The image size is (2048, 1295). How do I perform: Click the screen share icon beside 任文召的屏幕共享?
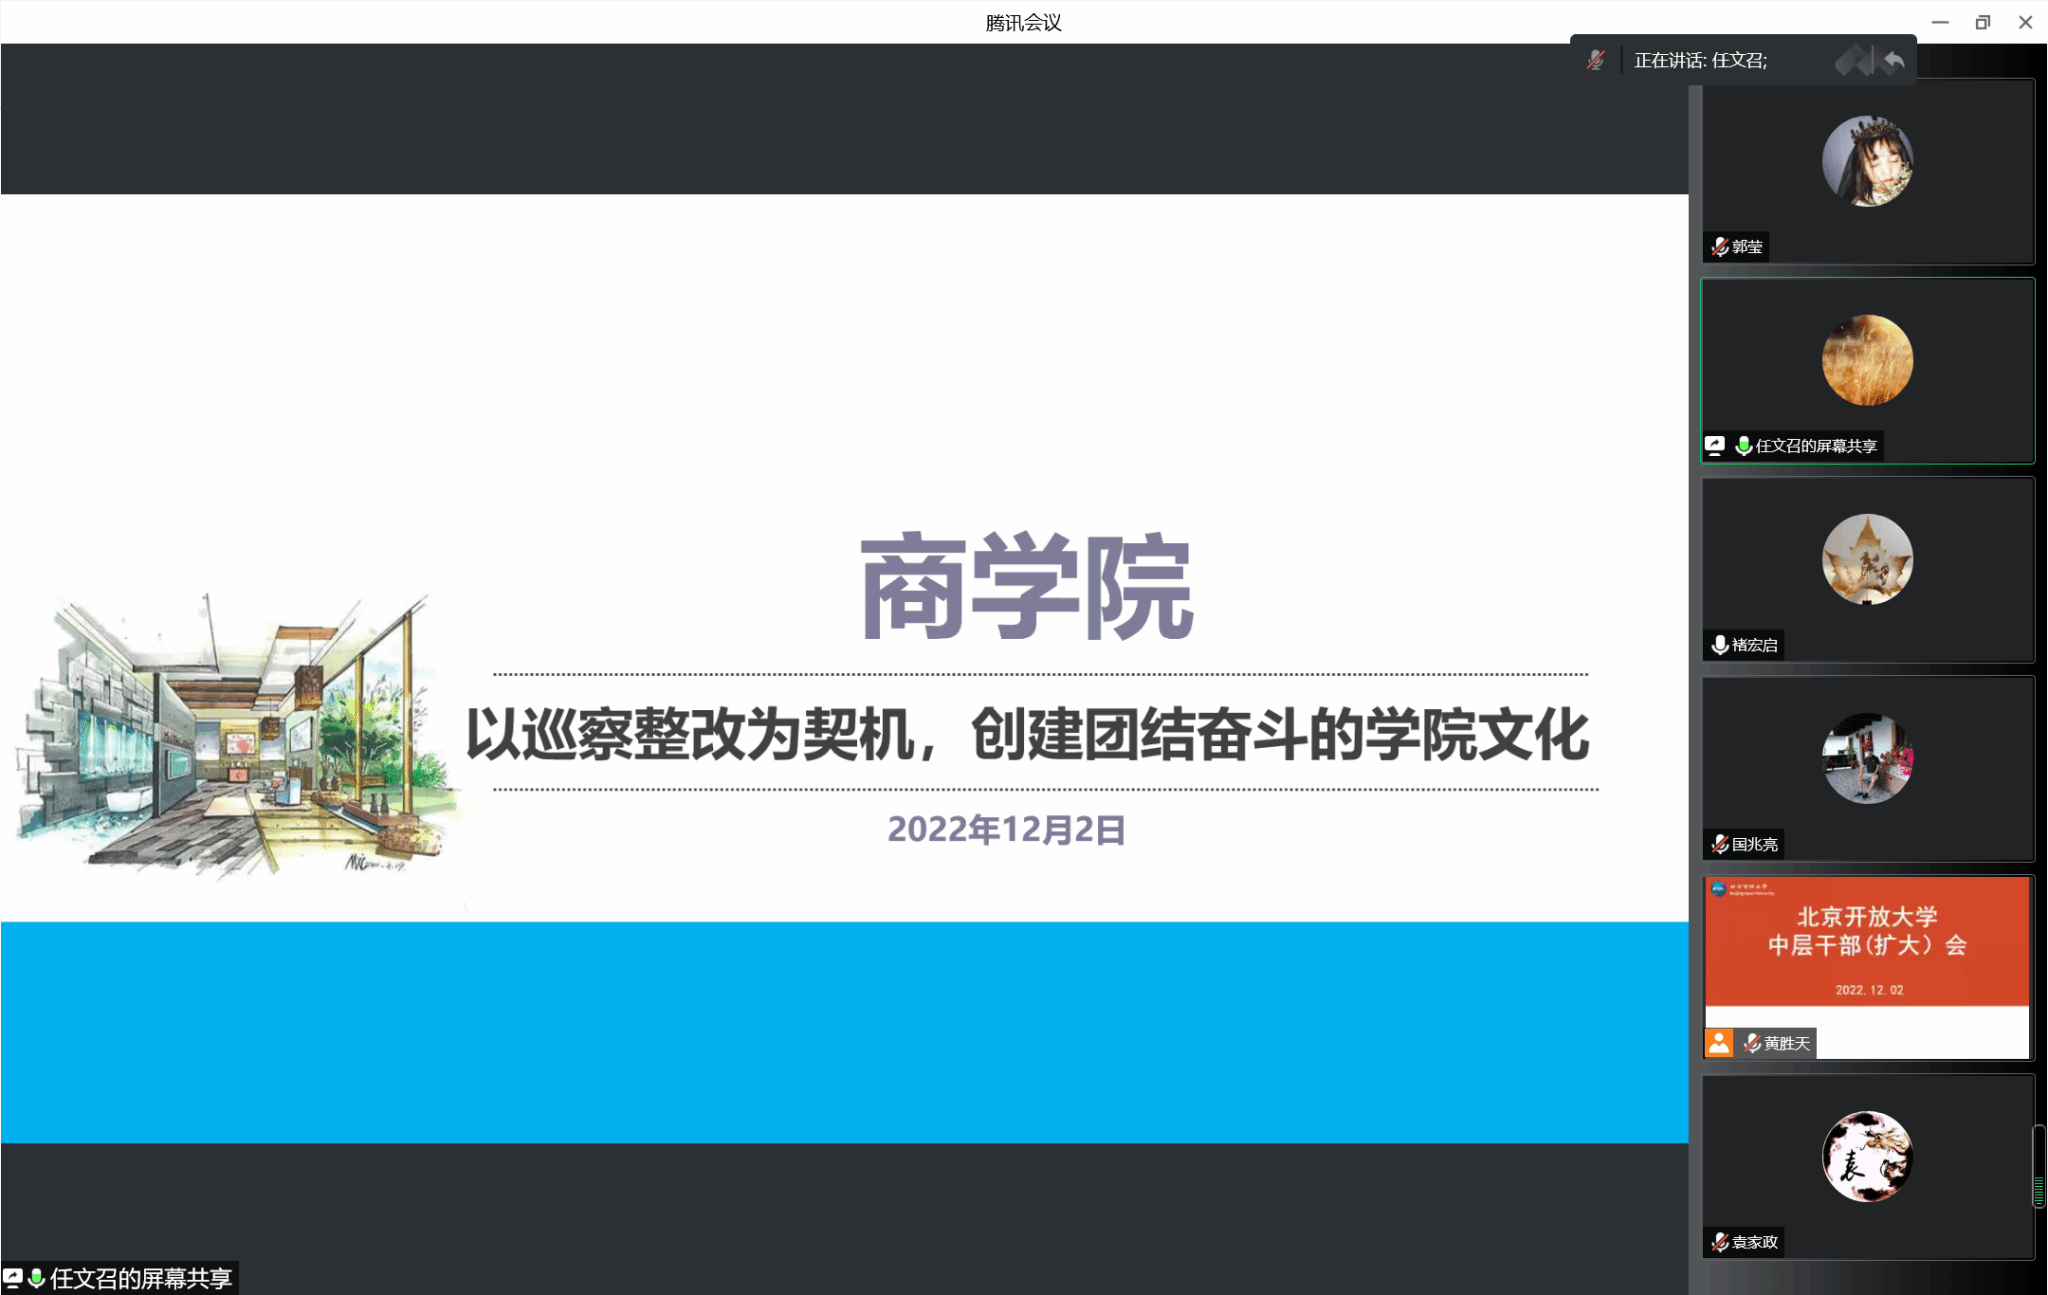coord(1715,445)
